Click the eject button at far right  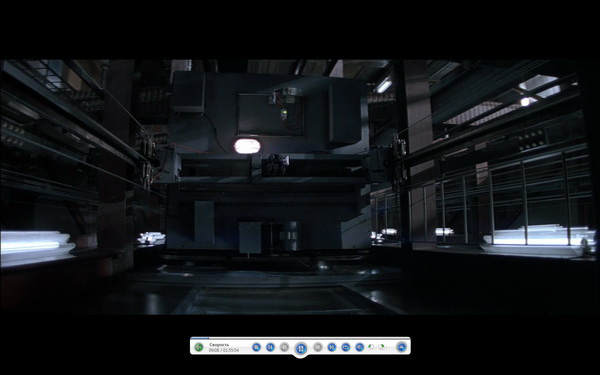point(401,347)
